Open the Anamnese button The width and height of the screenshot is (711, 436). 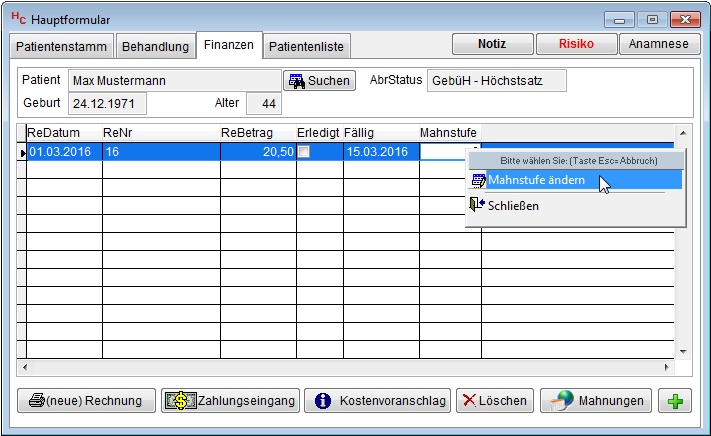[659, 44]
